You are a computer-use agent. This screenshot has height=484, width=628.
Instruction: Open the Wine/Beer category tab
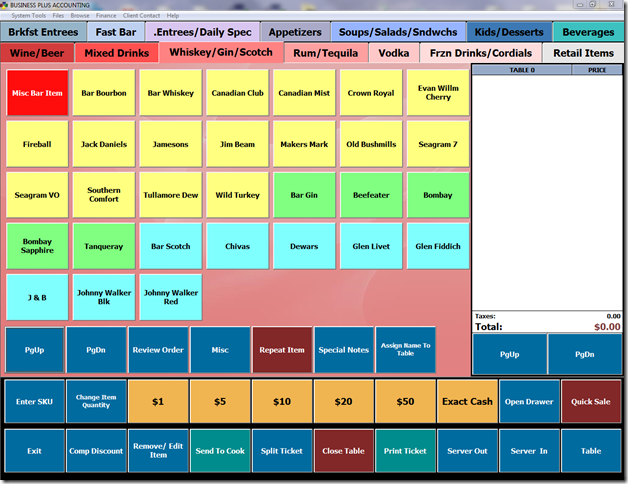click(x=37, y=53)
